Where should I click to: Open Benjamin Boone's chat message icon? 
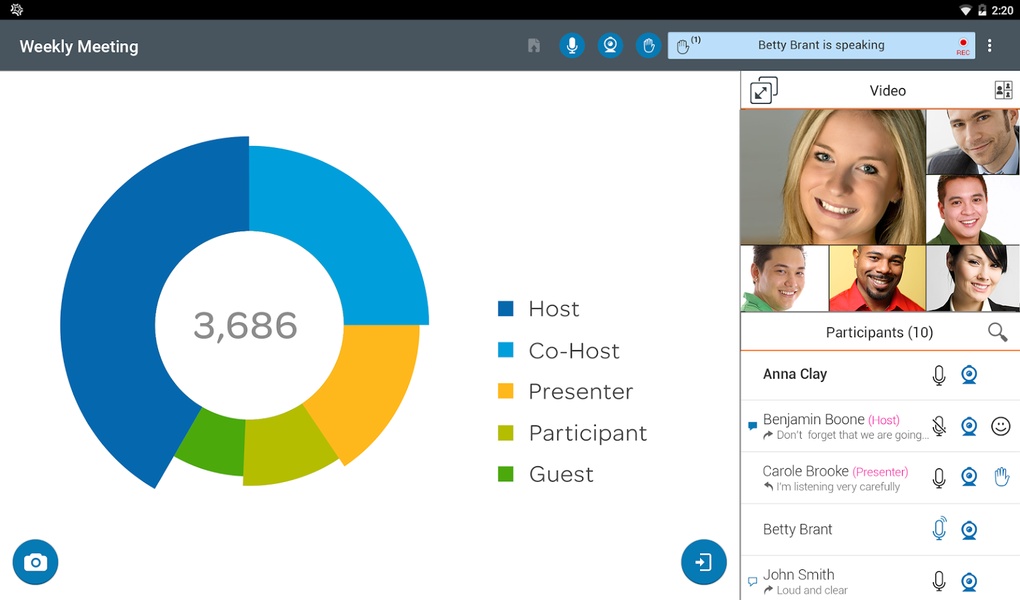coord(753,426)
